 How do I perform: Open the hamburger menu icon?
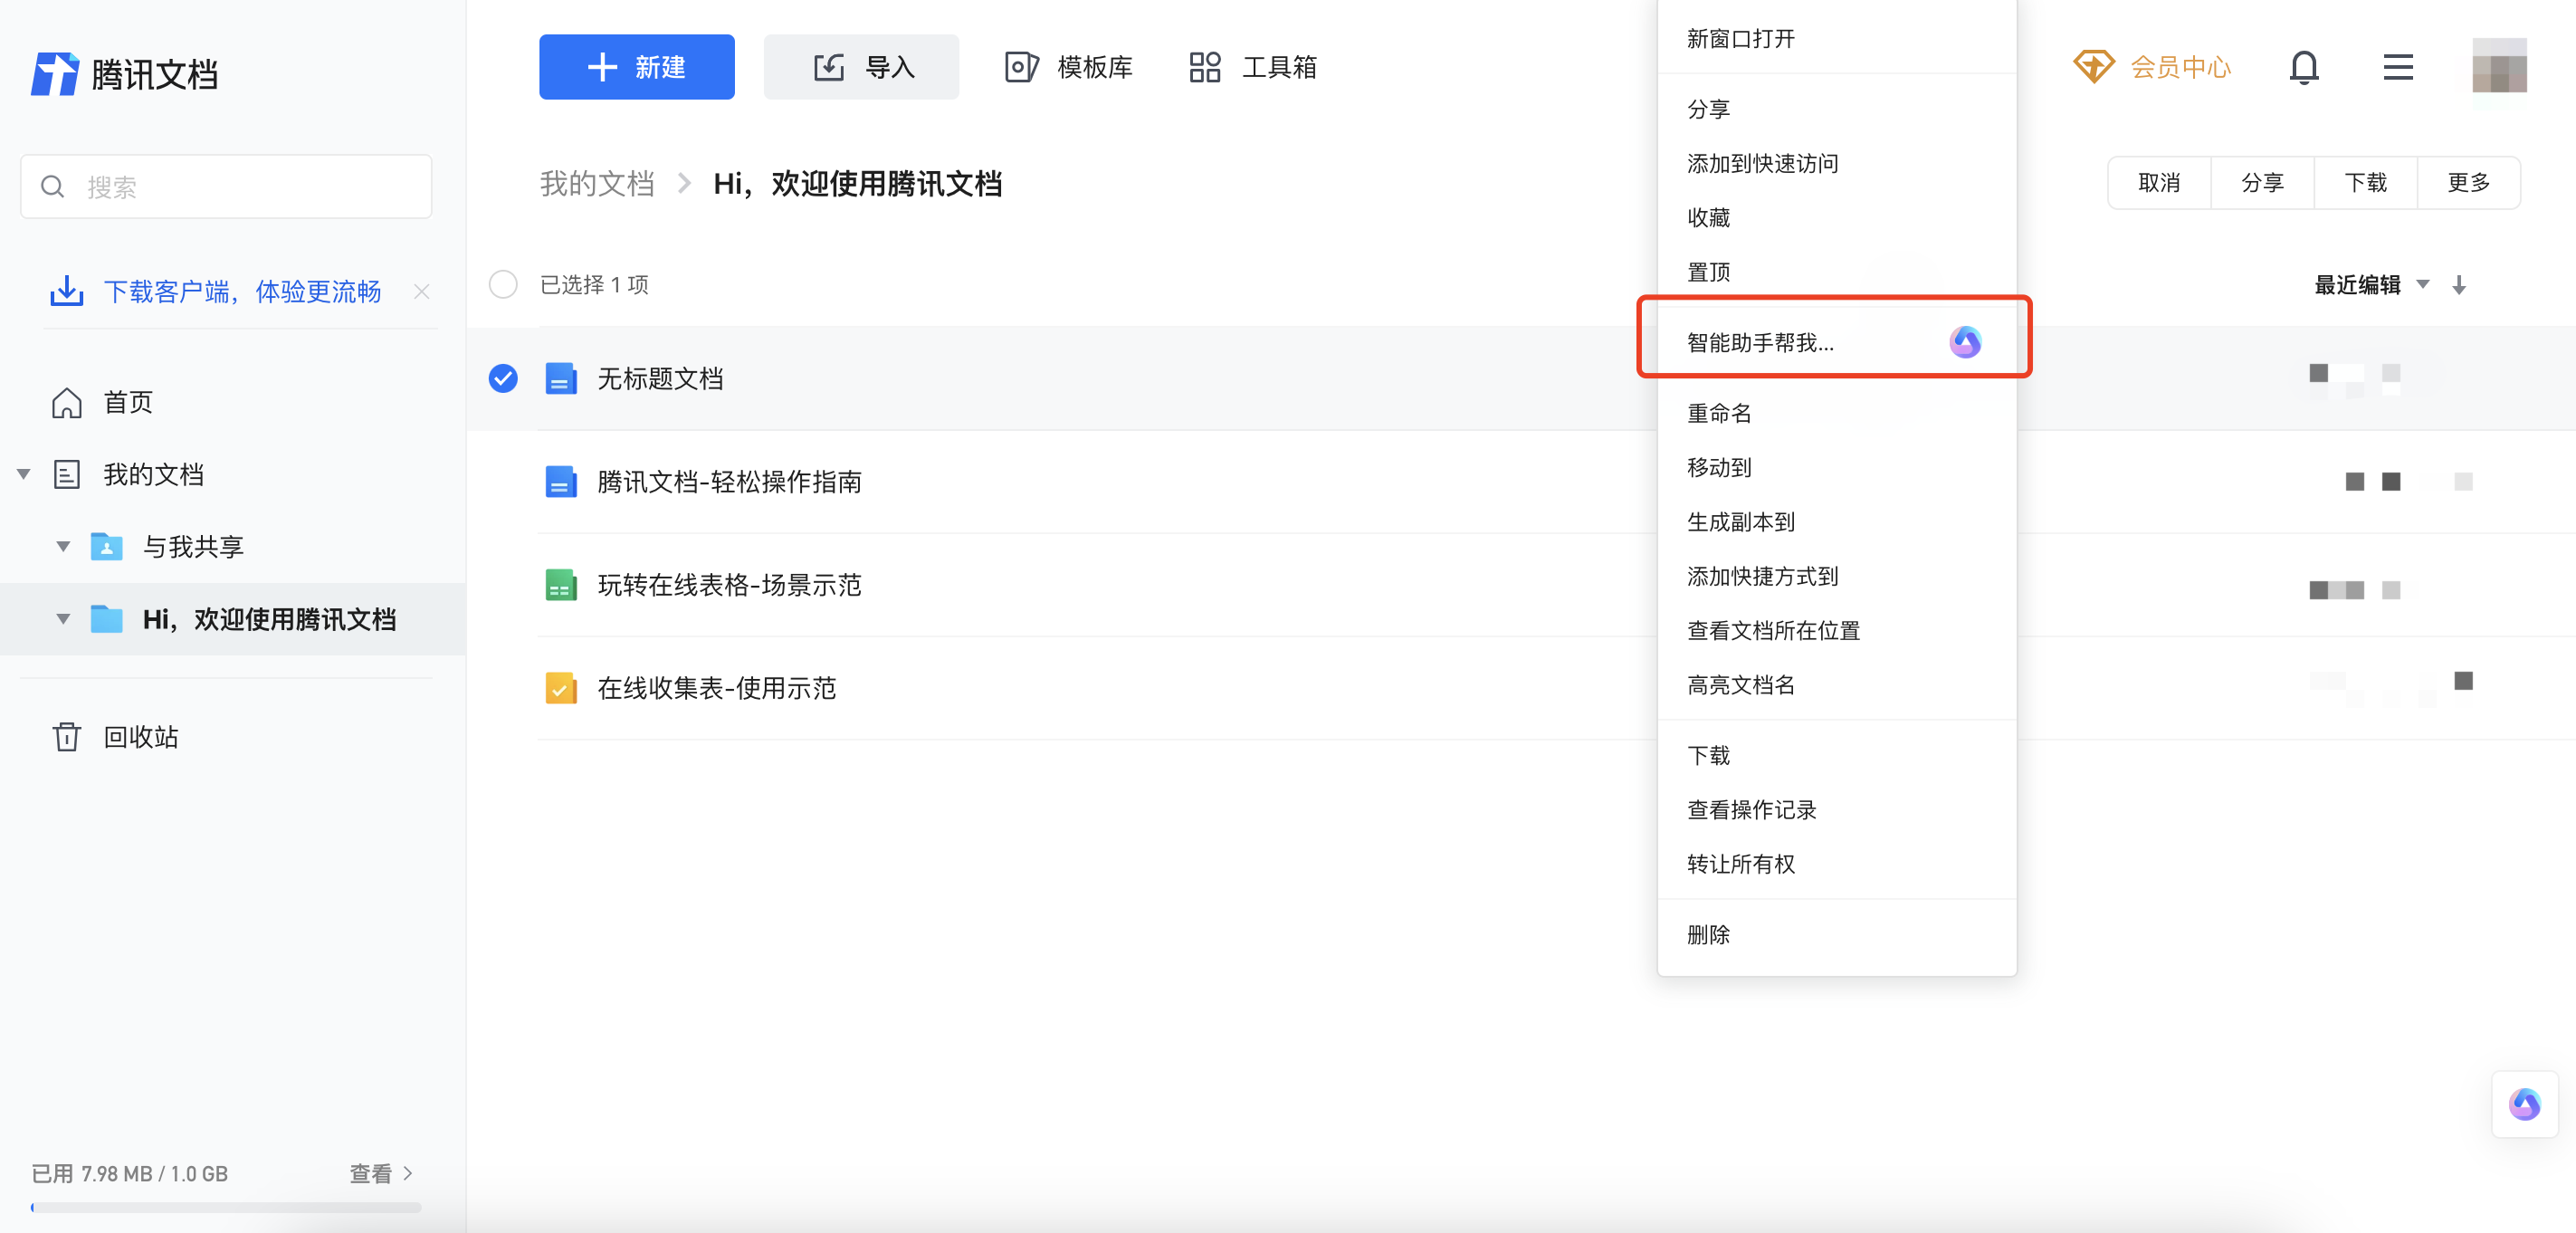point(2397,67)
